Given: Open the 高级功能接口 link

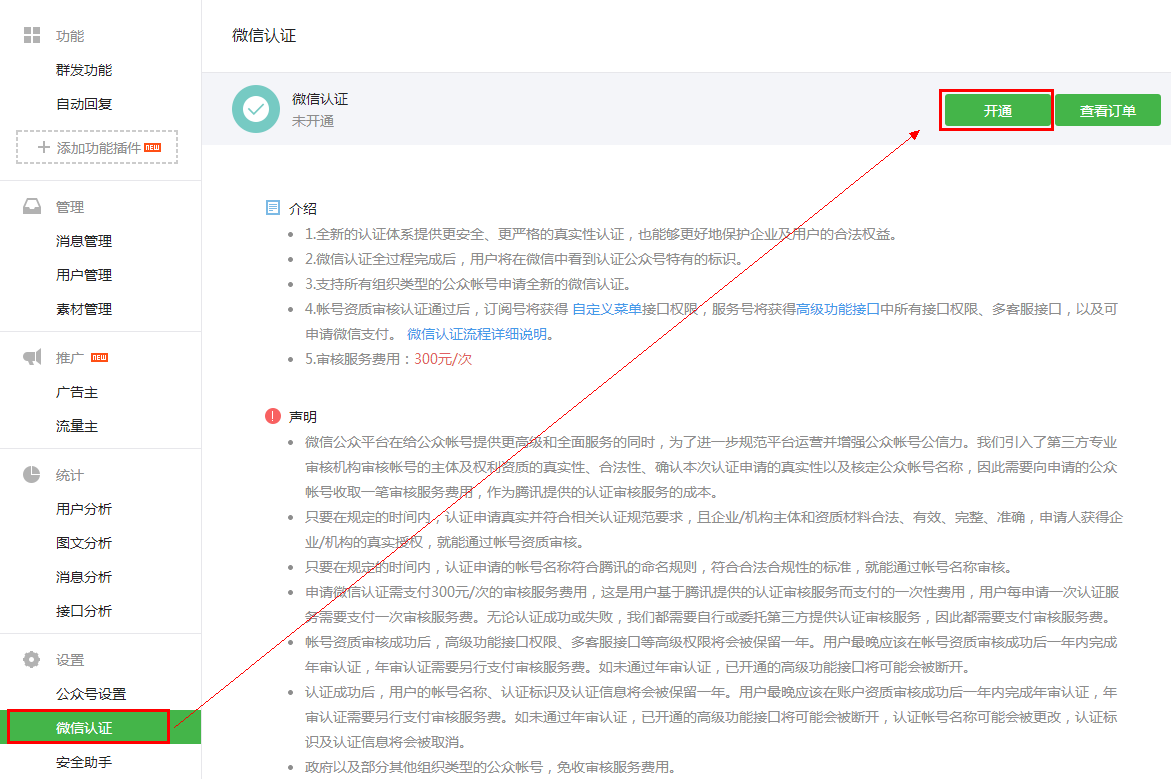Looking at the screenshot, I should [x=838, y=310].
